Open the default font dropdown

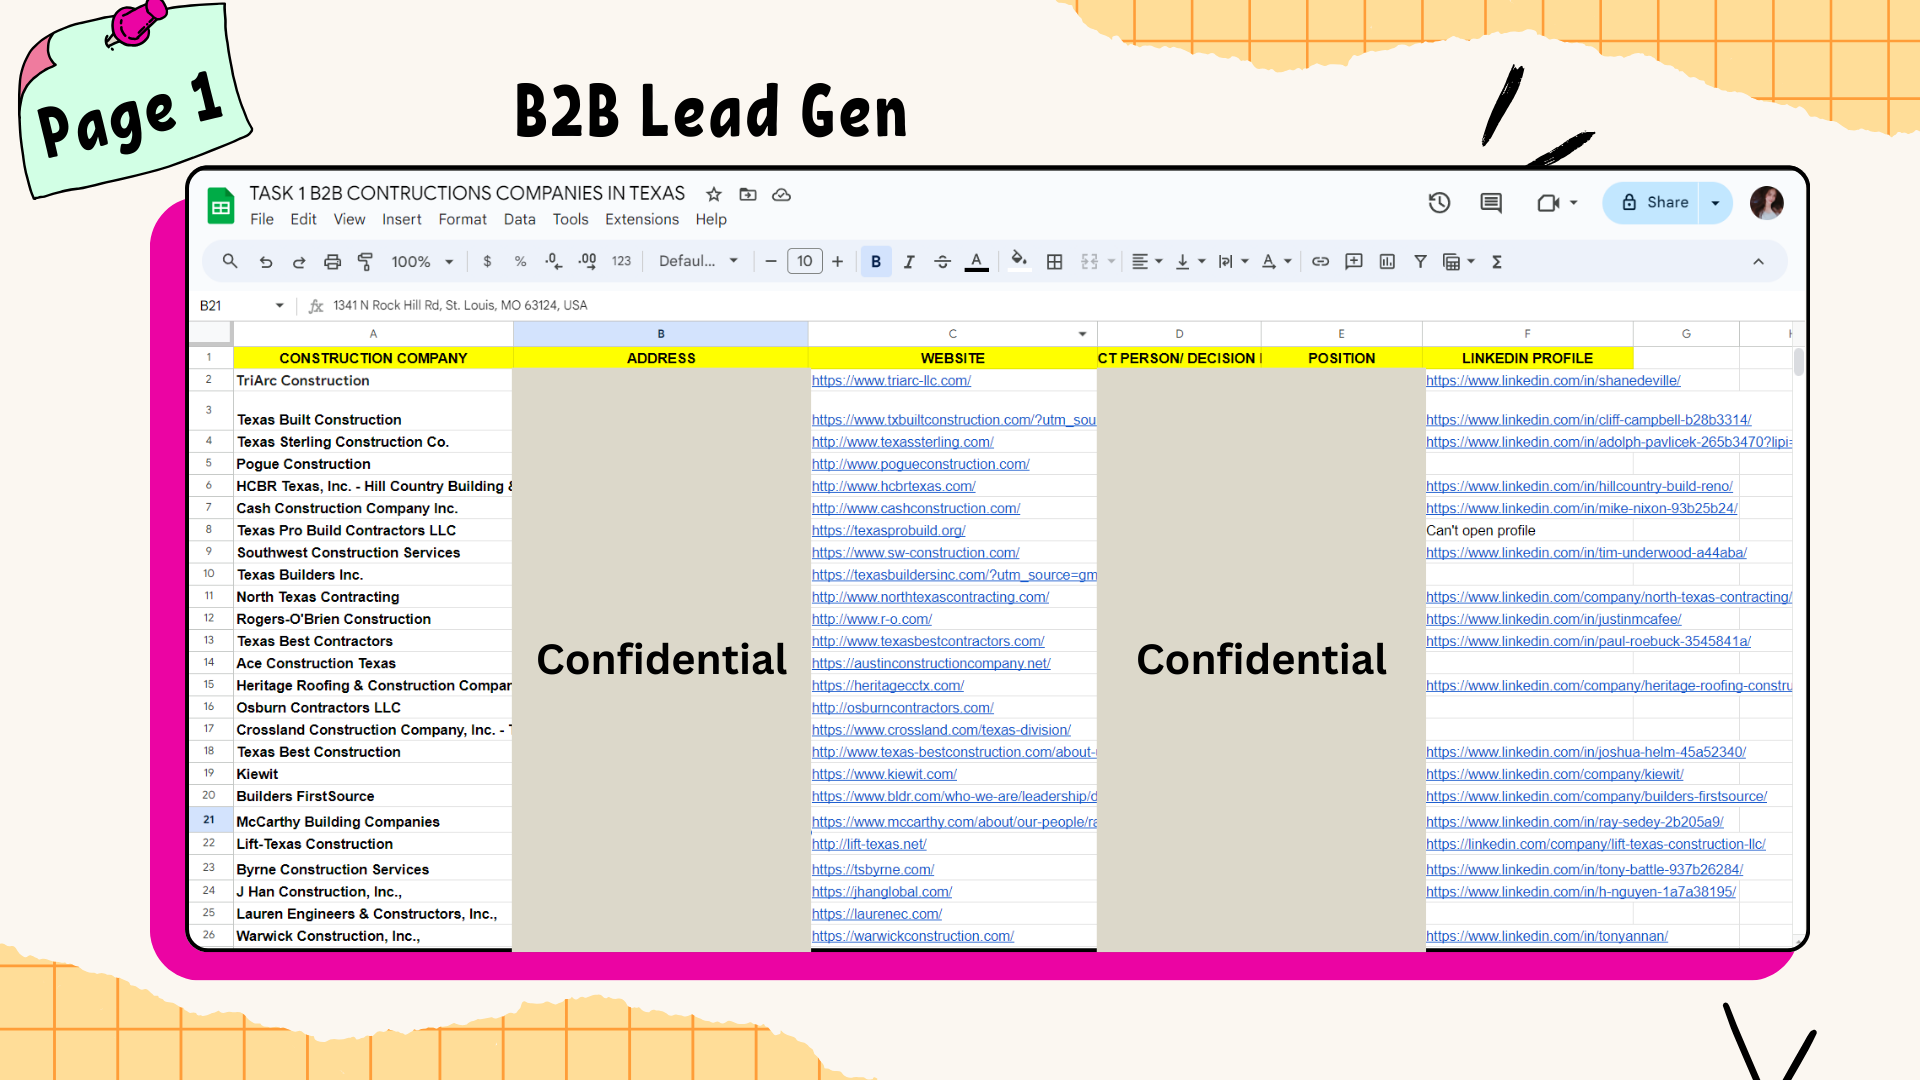click(698, 262)
